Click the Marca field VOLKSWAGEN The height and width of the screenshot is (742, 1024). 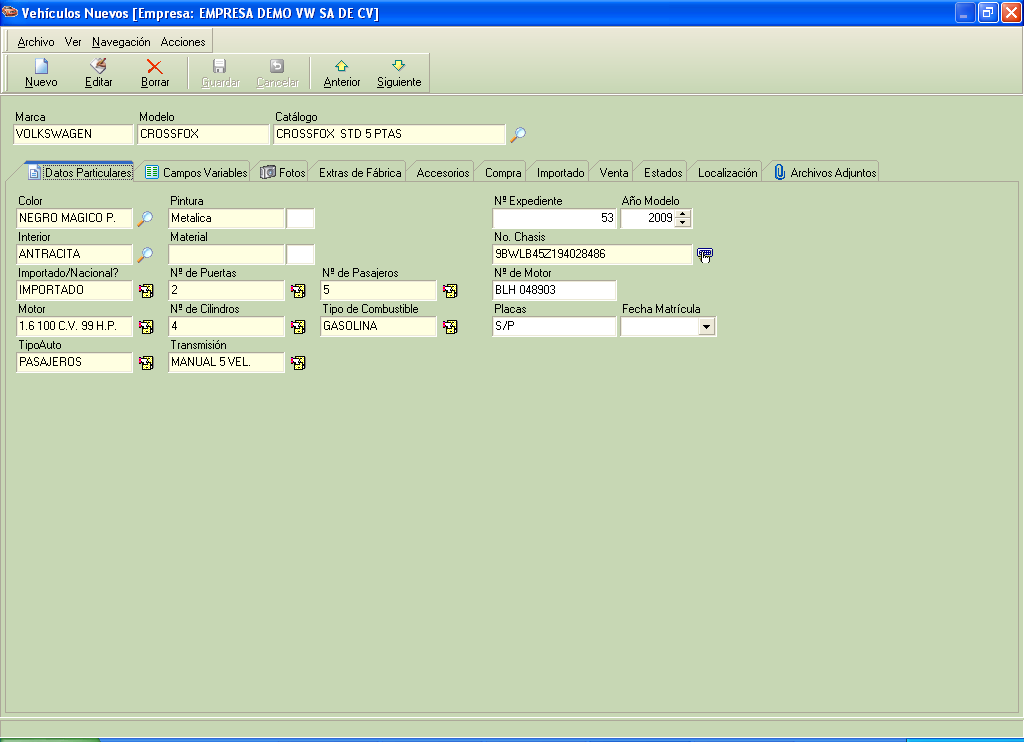[73, 134]
